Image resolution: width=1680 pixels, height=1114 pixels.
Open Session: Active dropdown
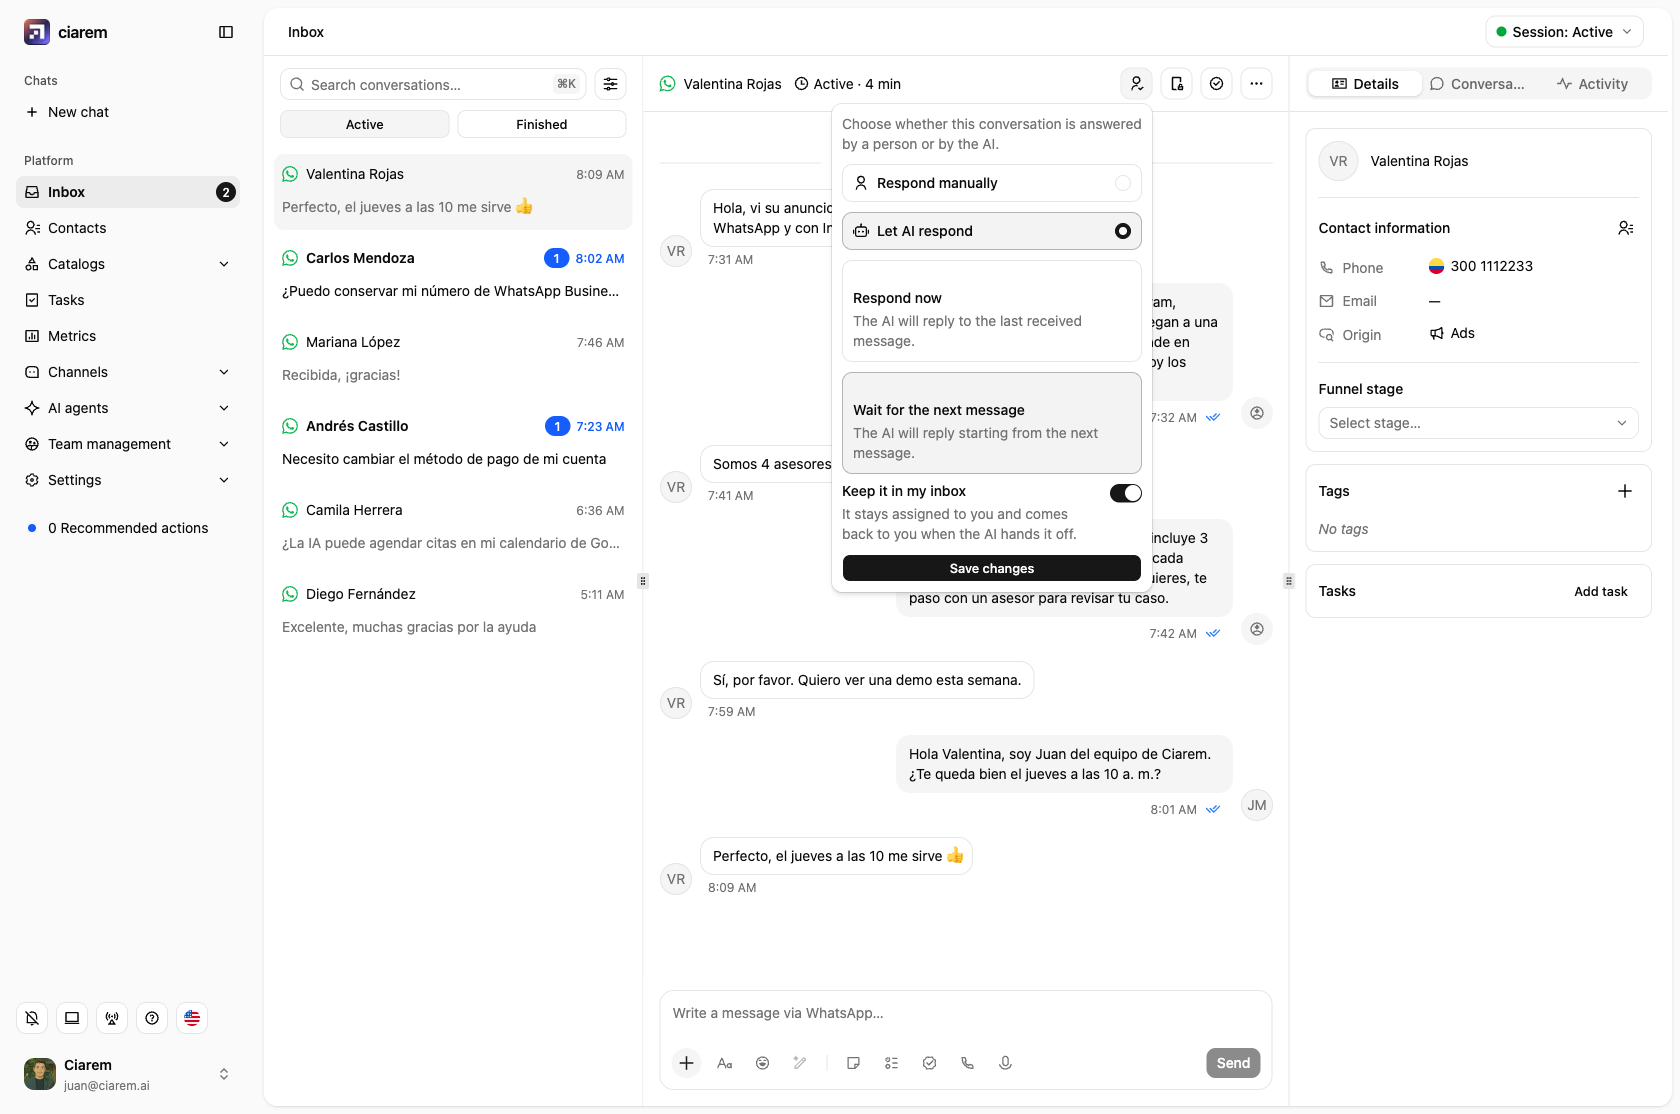[1564, 32]
